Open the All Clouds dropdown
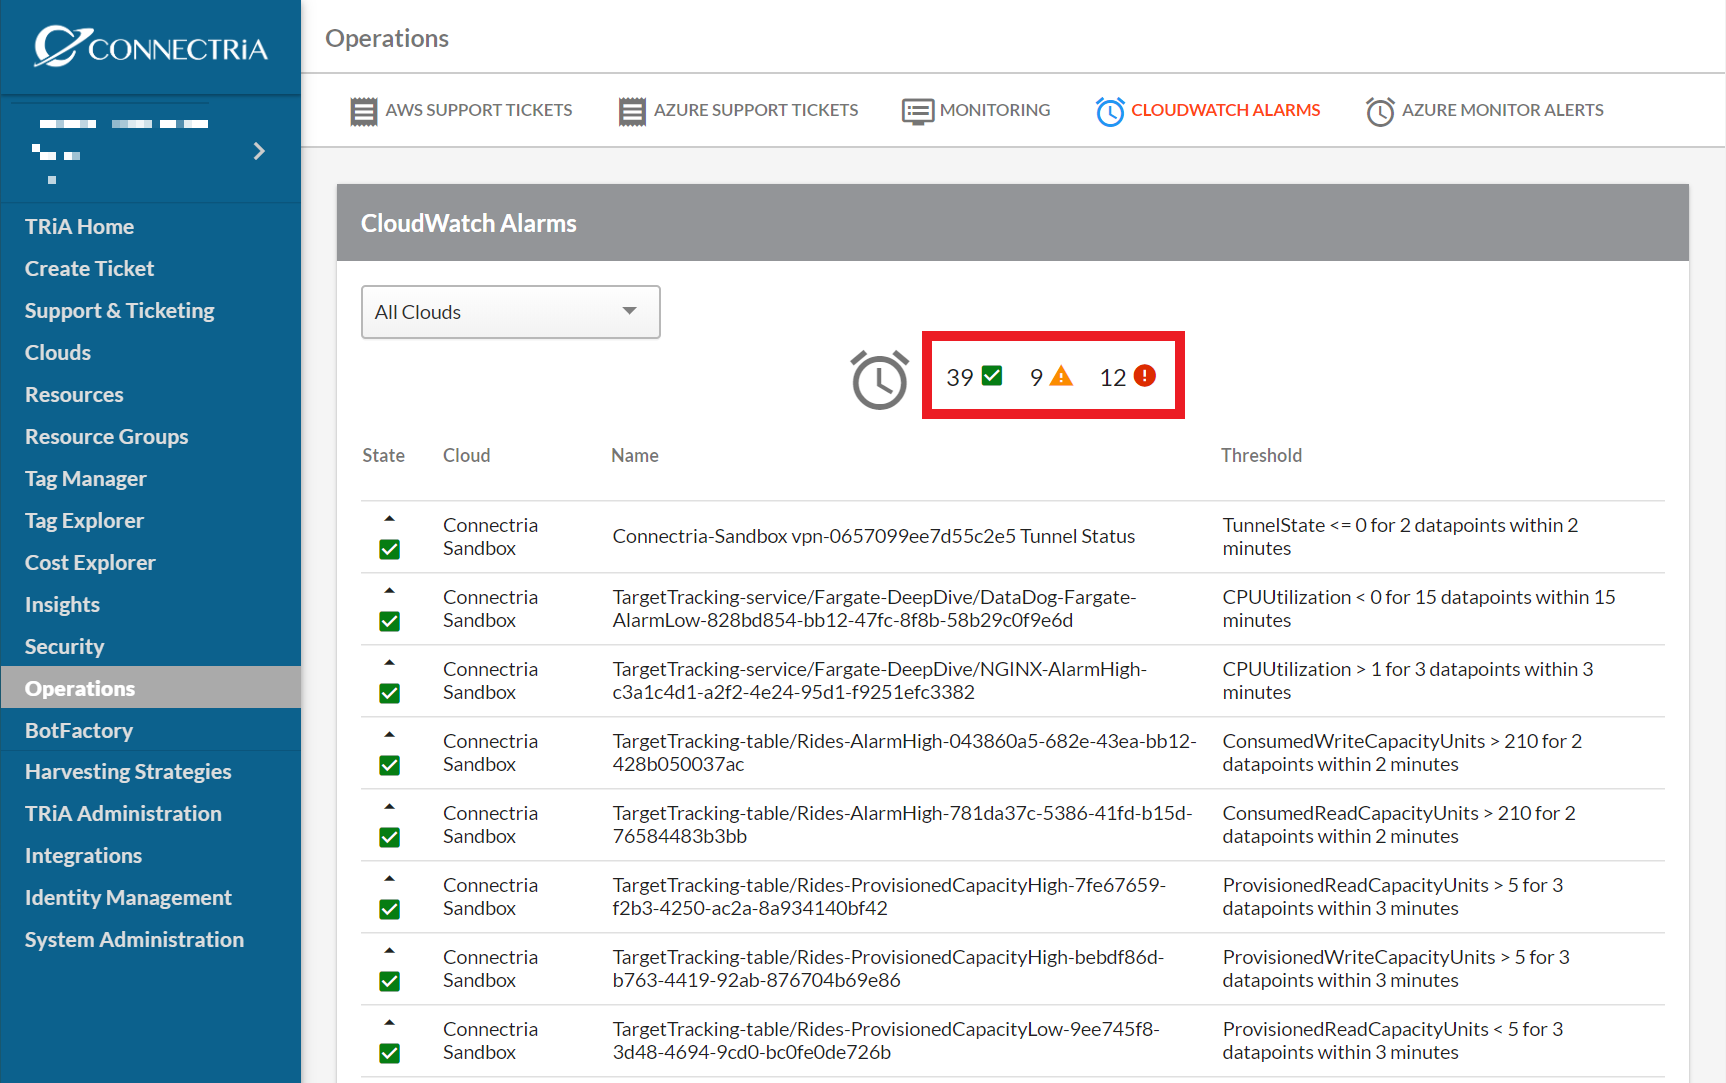This screenshot has width=1726, height=1083. click(x=510, y=312)
